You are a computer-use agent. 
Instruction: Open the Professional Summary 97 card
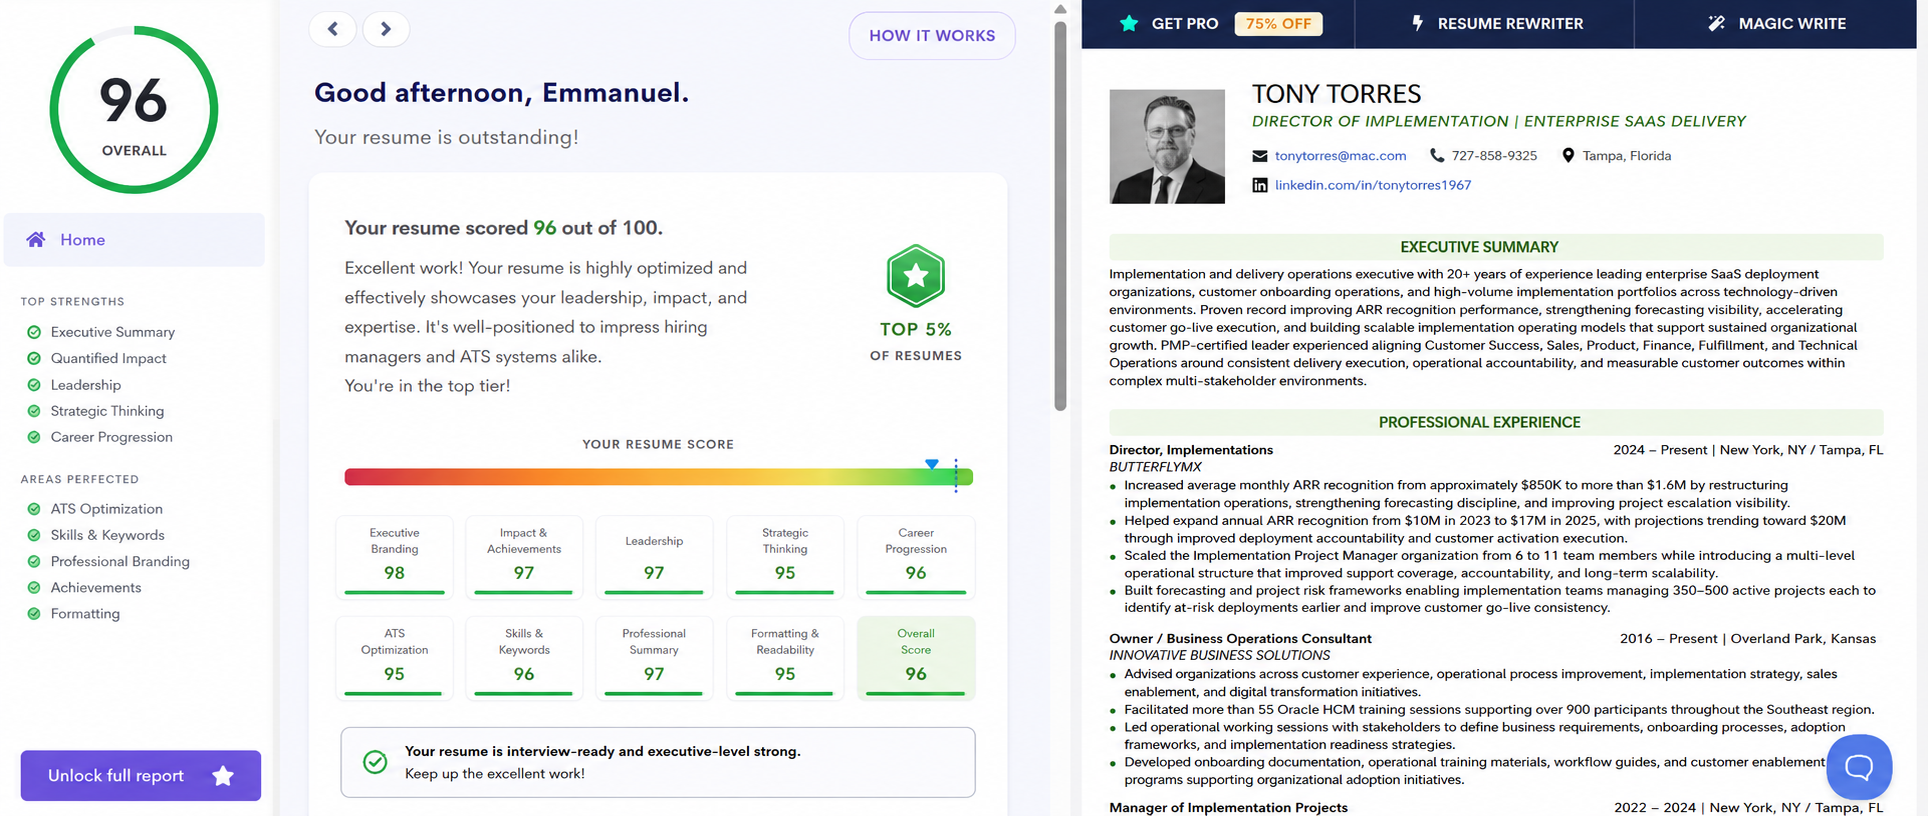pos(654,658)
